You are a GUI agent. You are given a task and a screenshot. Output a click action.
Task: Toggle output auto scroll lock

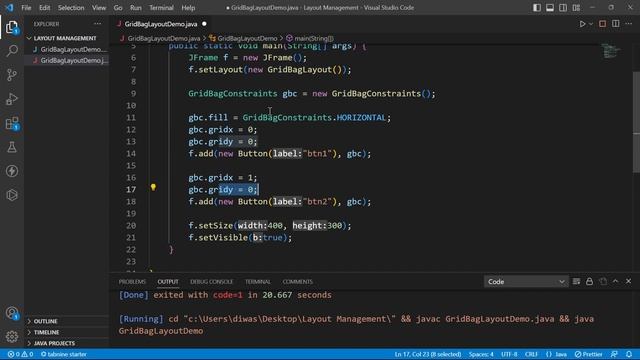[589, 282]
